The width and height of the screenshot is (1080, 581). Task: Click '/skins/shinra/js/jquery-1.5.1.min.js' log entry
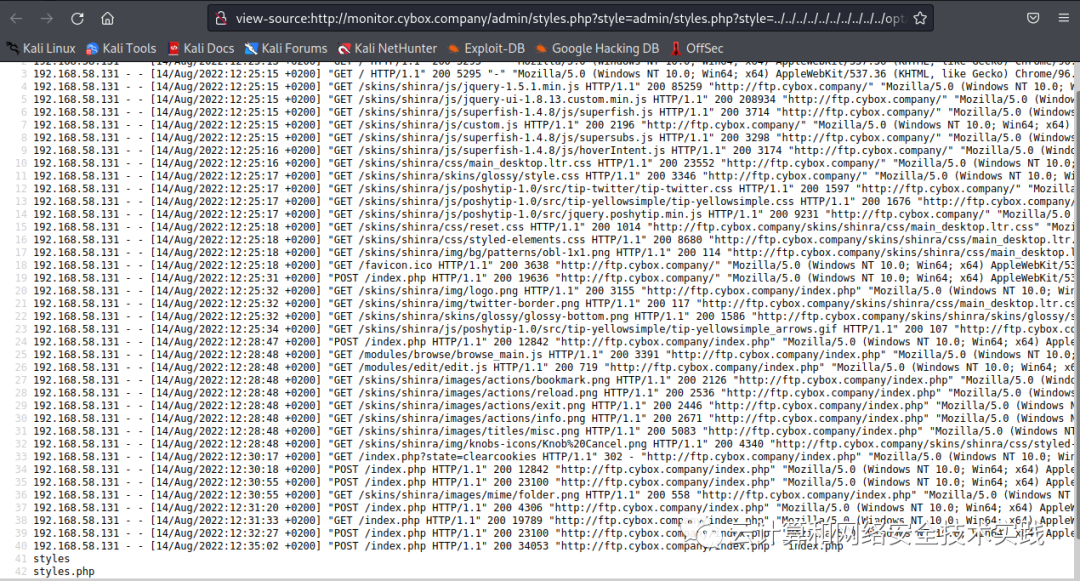(469, 87)
